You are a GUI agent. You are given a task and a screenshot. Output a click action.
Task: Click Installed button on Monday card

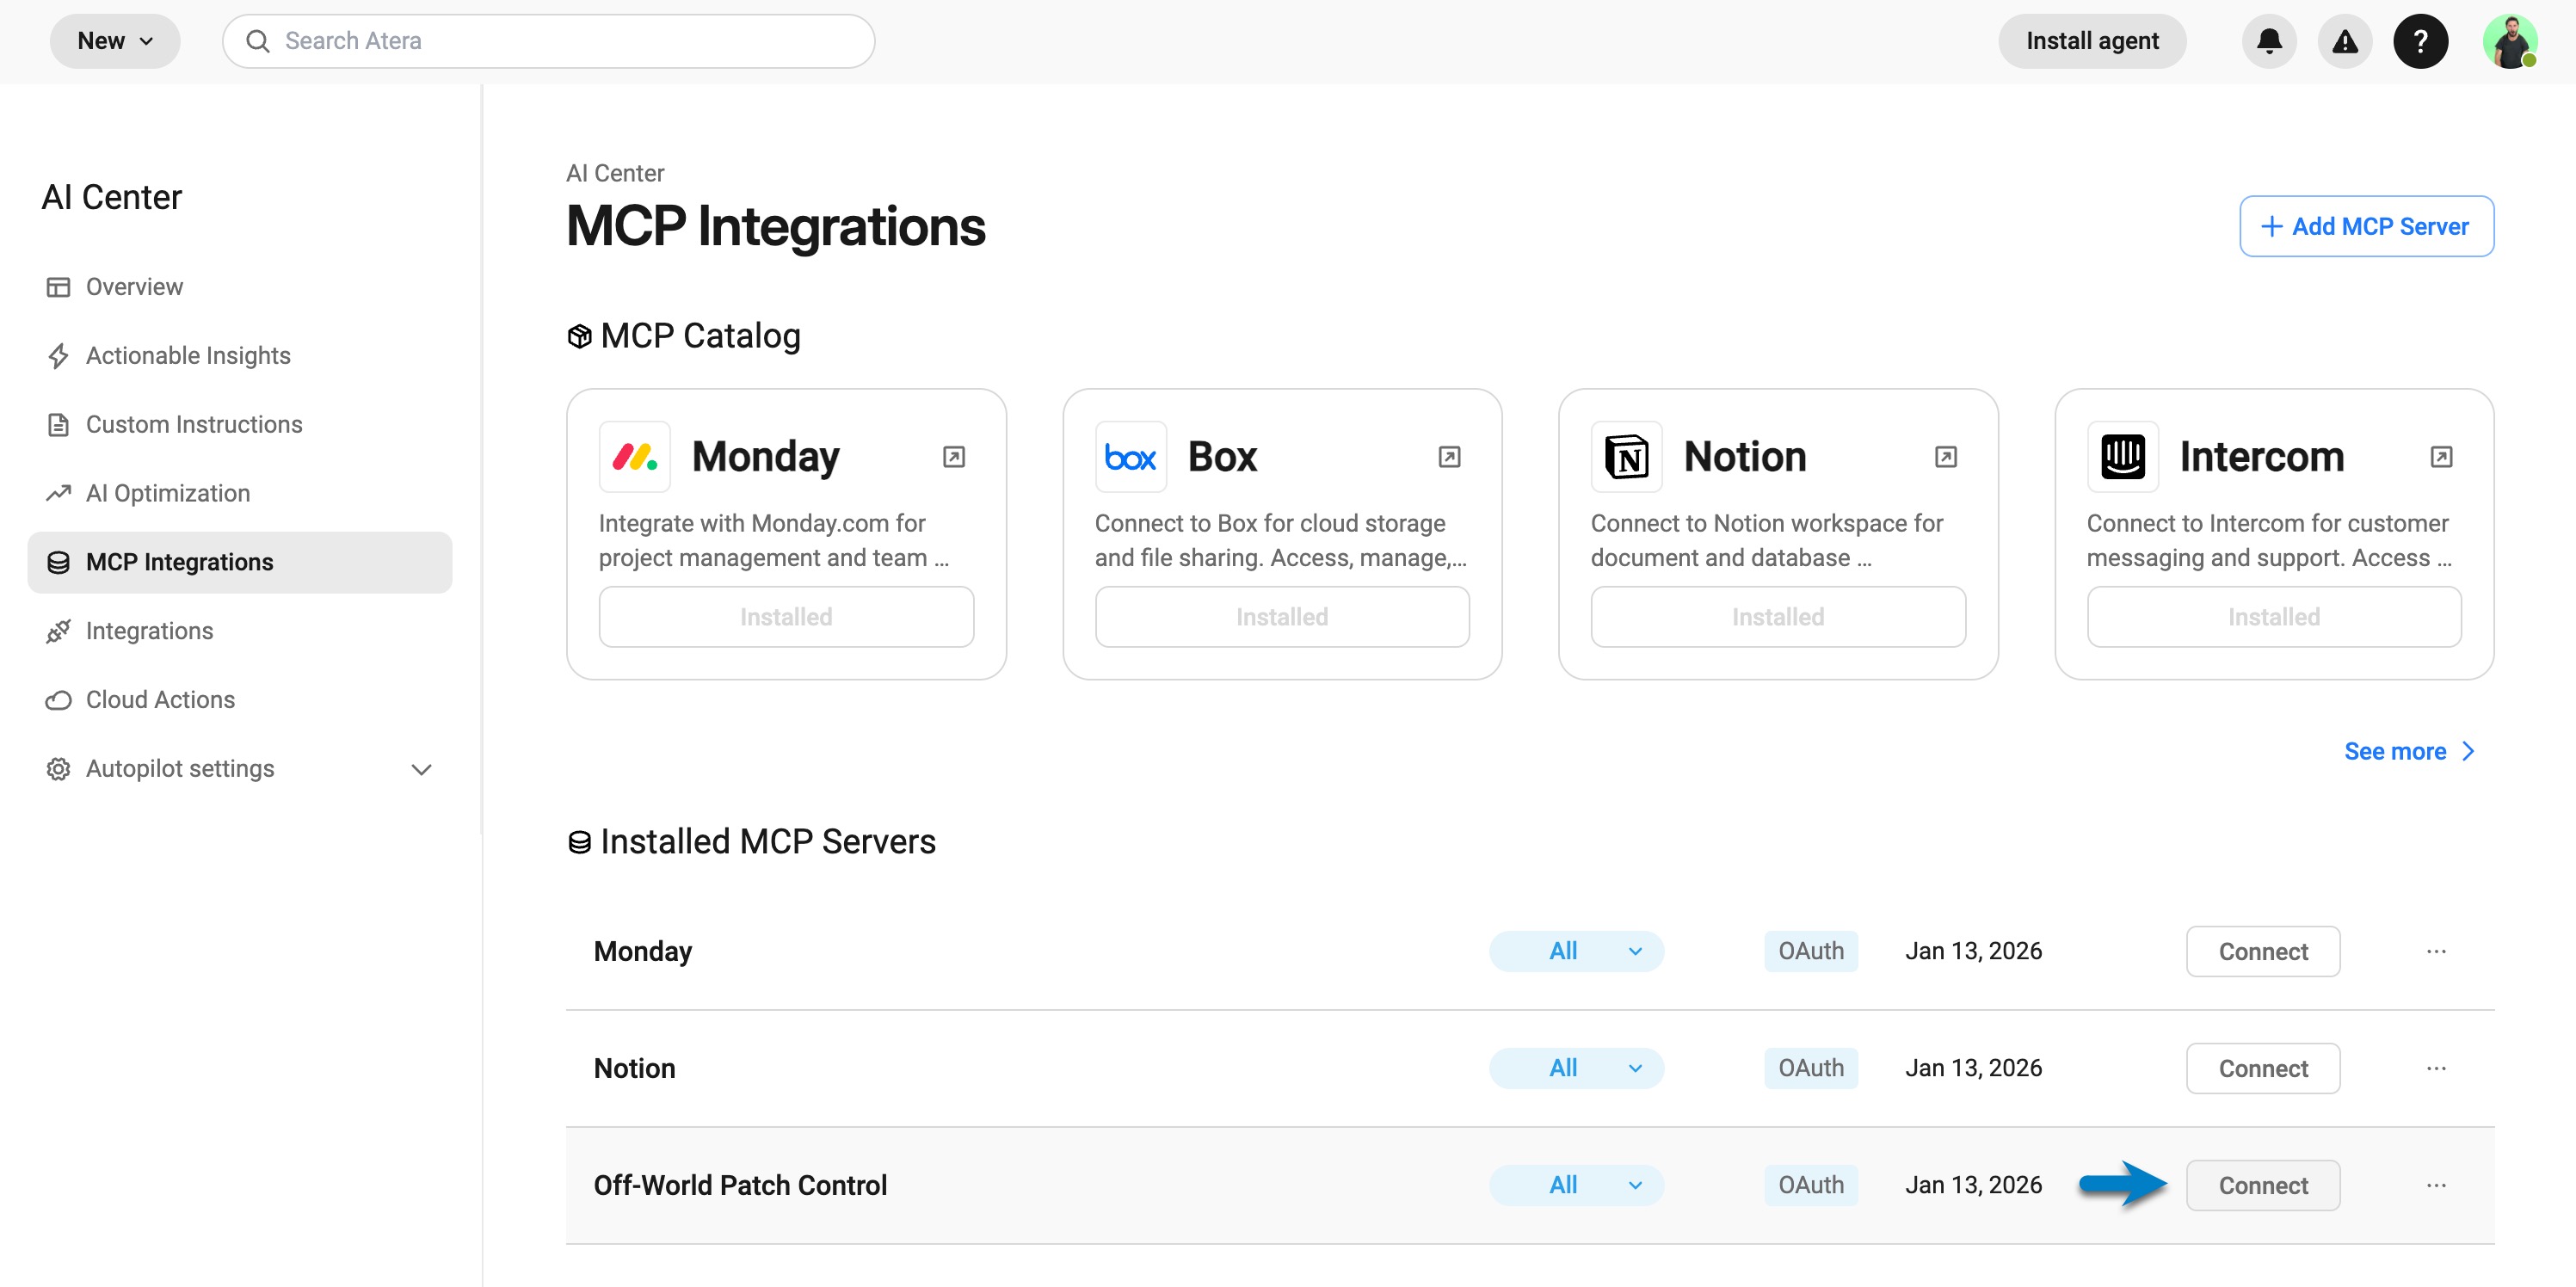786,617
